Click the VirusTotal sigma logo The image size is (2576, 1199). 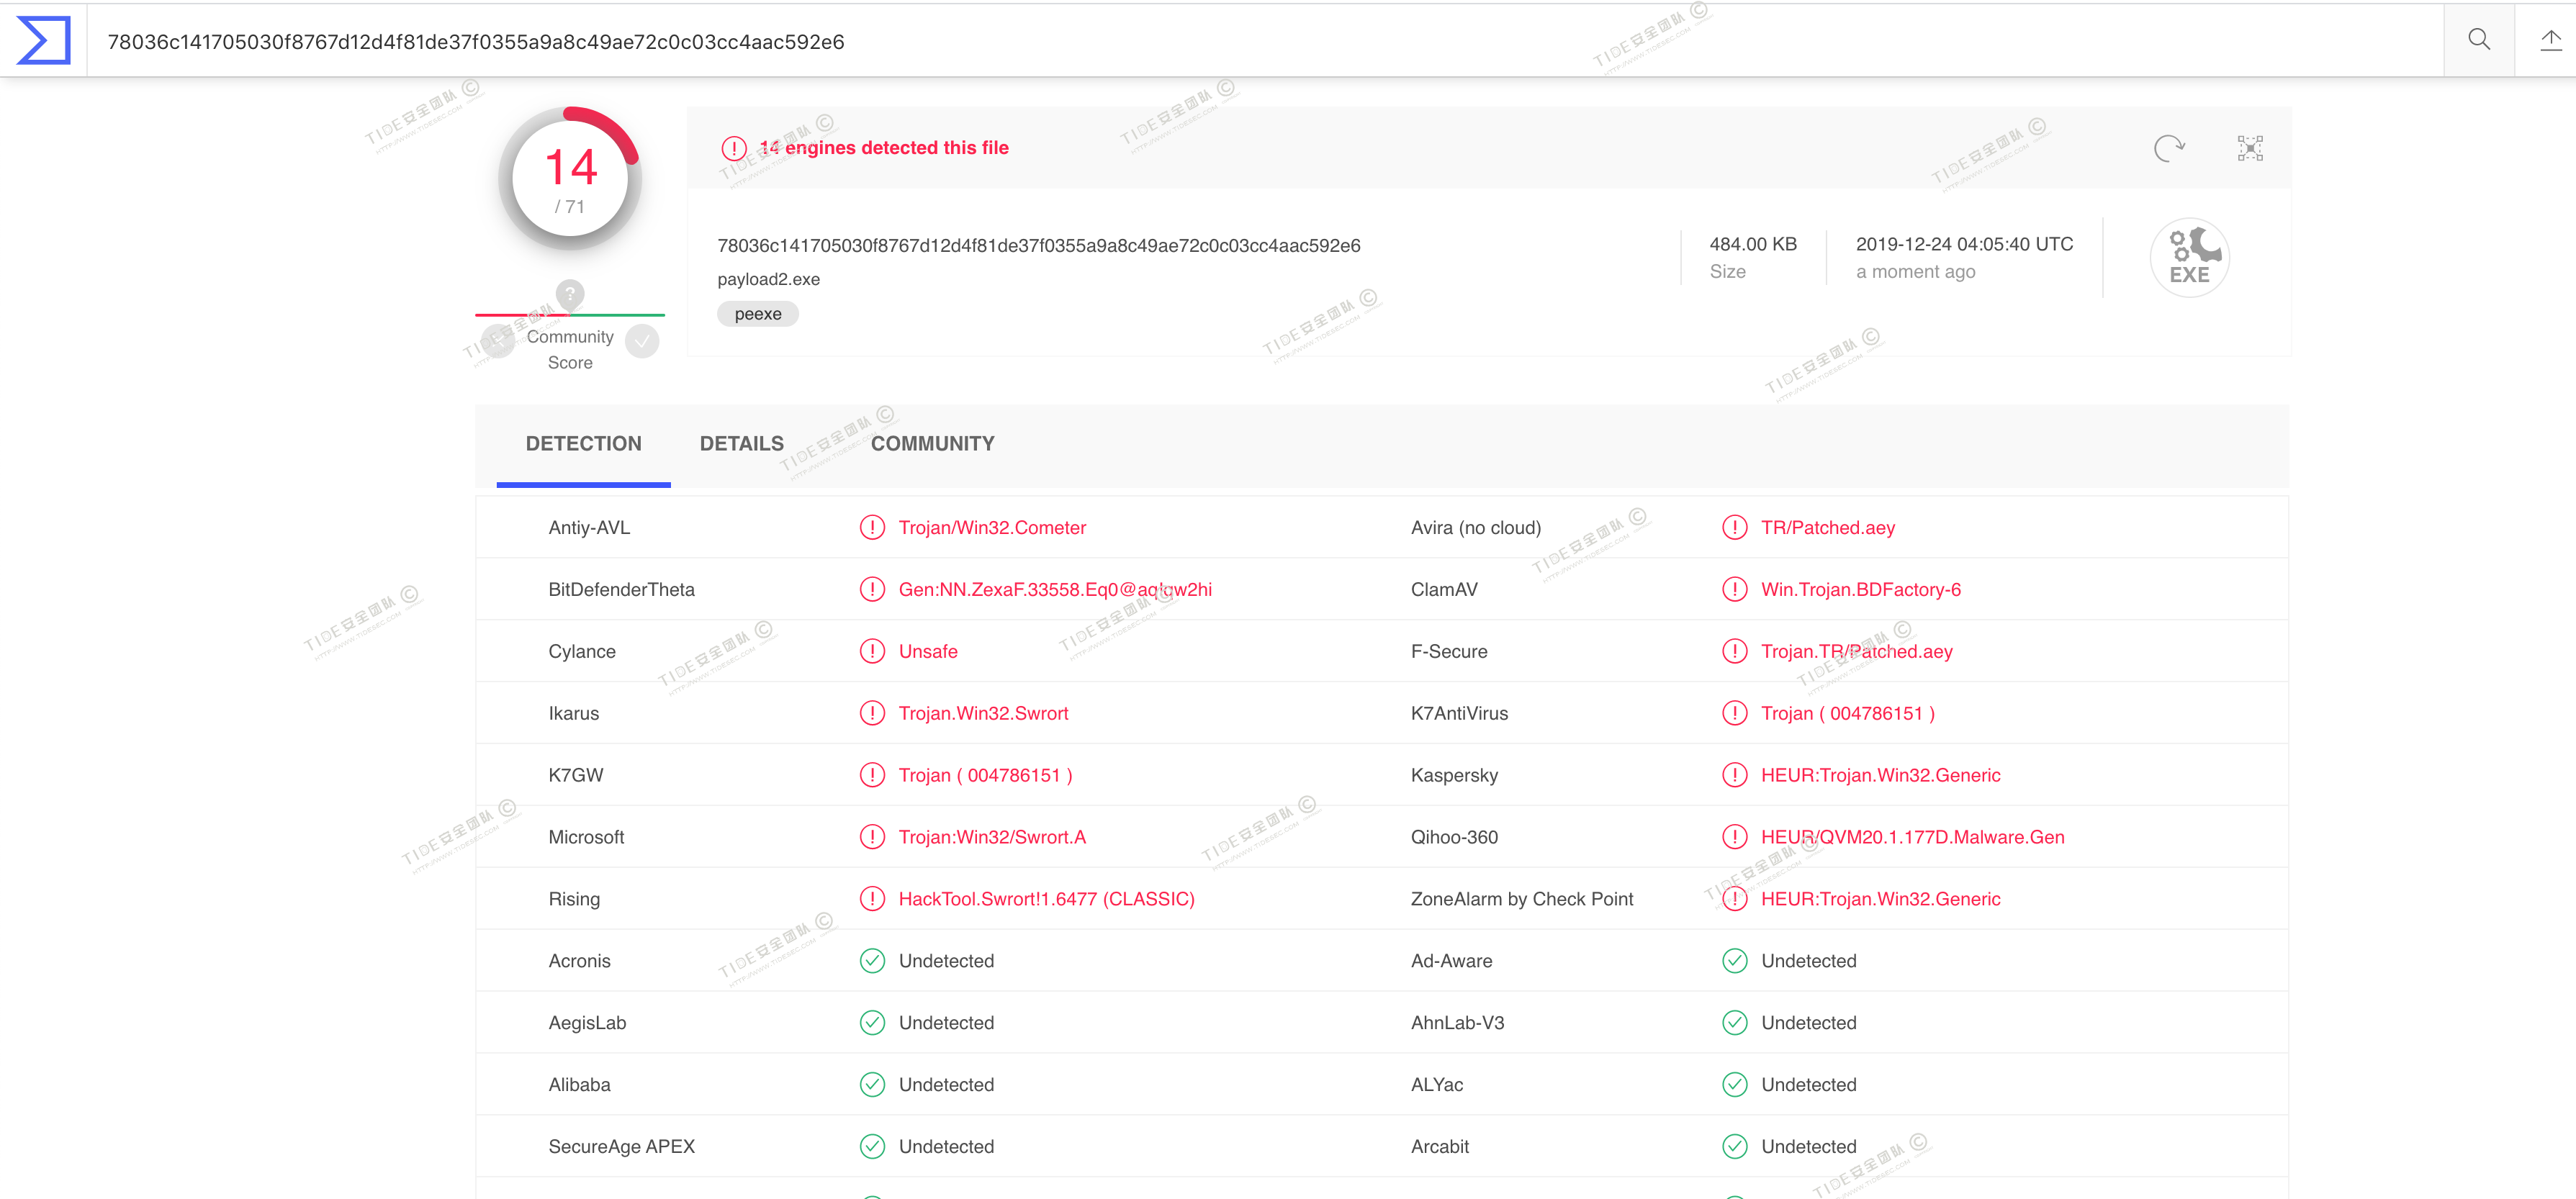pyautogui.click(x=44, y=40)
